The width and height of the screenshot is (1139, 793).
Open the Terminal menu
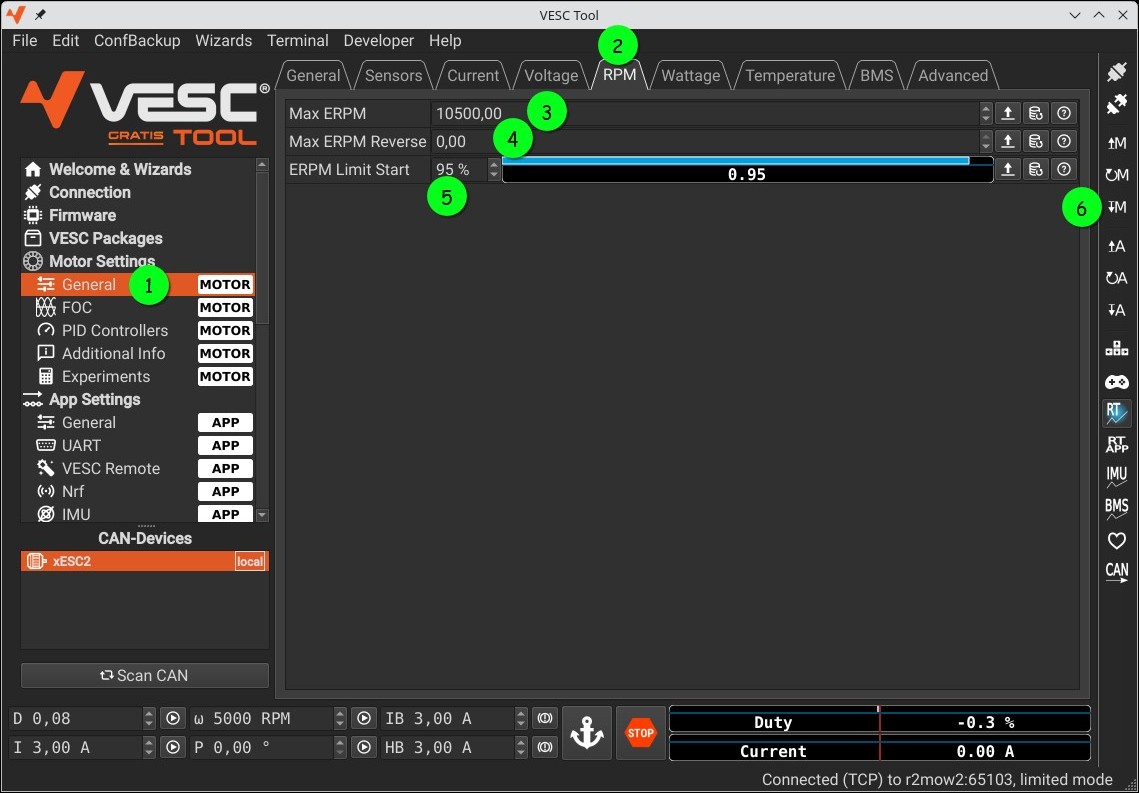[x=297, y=41]
